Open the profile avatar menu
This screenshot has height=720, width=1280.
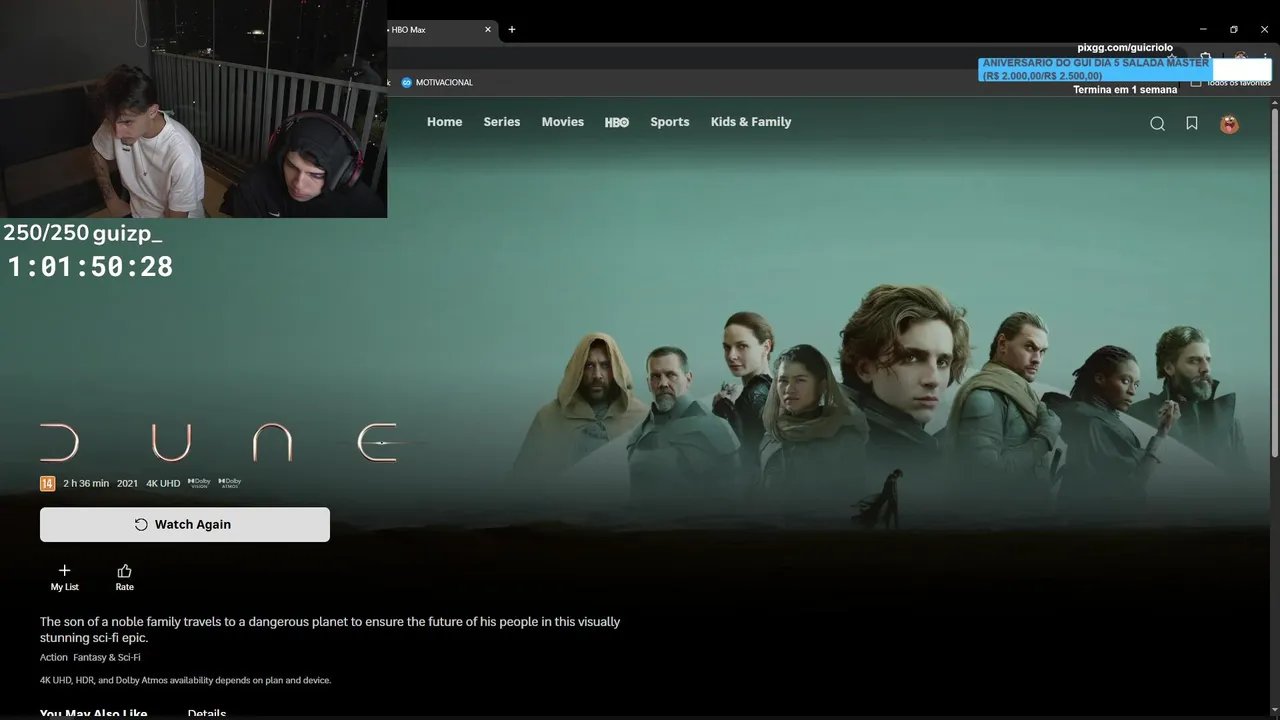(1229, 124)
